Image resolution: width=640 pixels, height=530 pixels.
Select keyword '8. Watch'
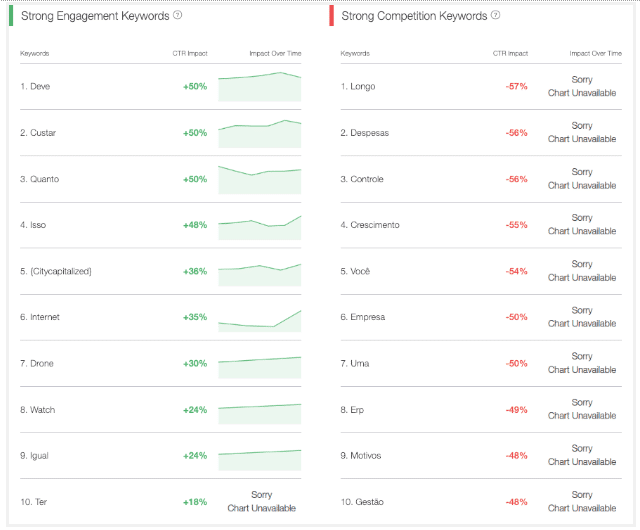[x=38, y=410]
